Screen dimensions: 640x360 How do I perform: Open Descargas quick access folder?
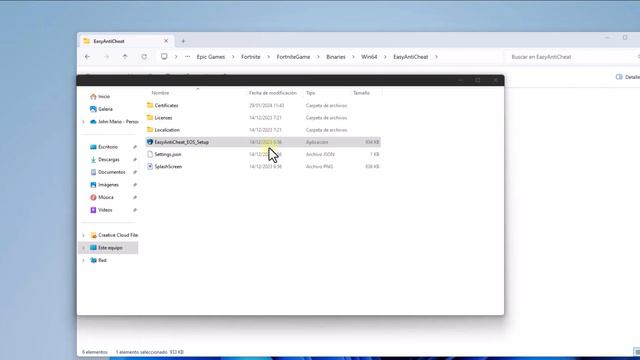(105, 160)
